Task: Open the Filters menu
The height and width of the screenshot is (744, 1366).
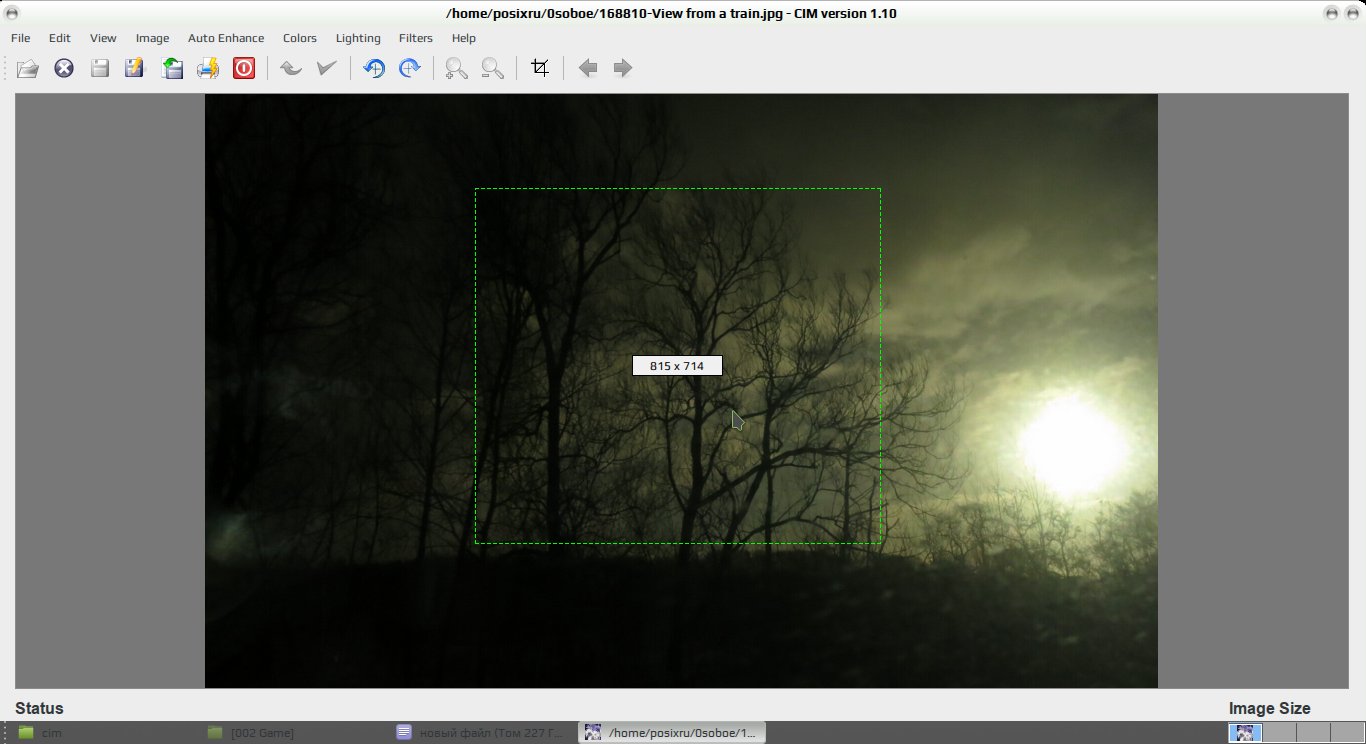Action: click(x=416, y=38)
